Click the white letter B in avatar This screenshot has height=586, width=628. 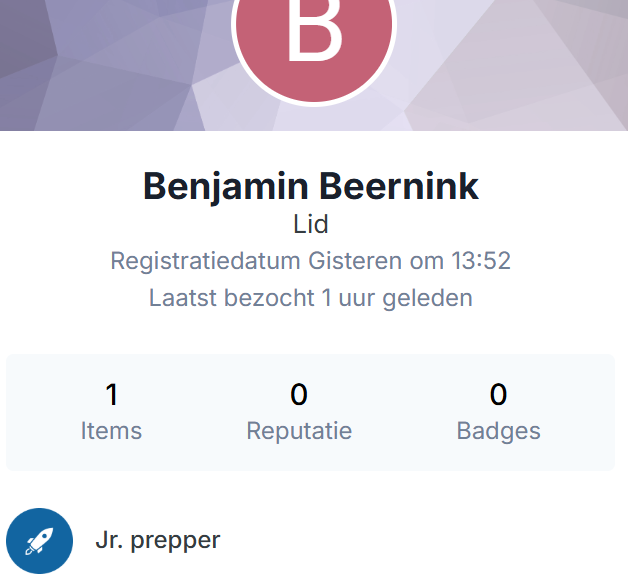coord(315,28)
